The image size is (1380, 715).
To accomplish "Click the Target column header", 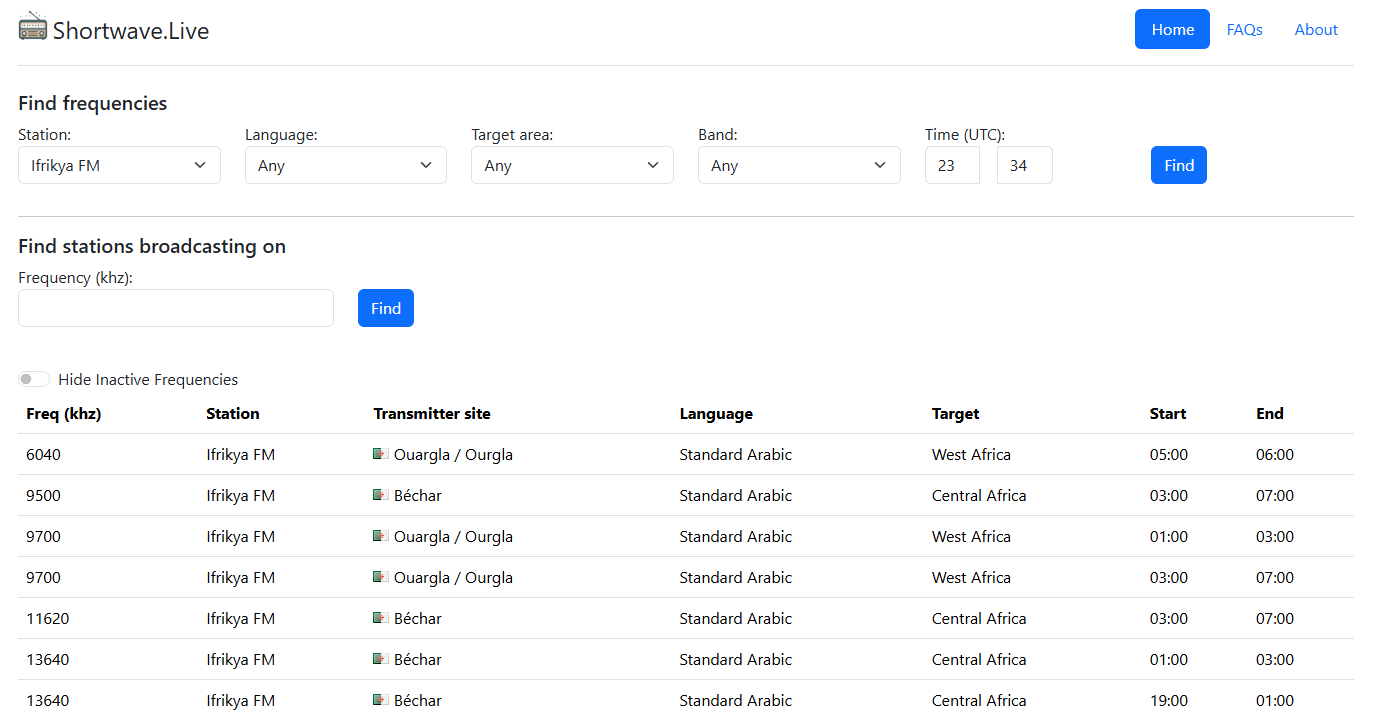I will [x=956, y=413].
